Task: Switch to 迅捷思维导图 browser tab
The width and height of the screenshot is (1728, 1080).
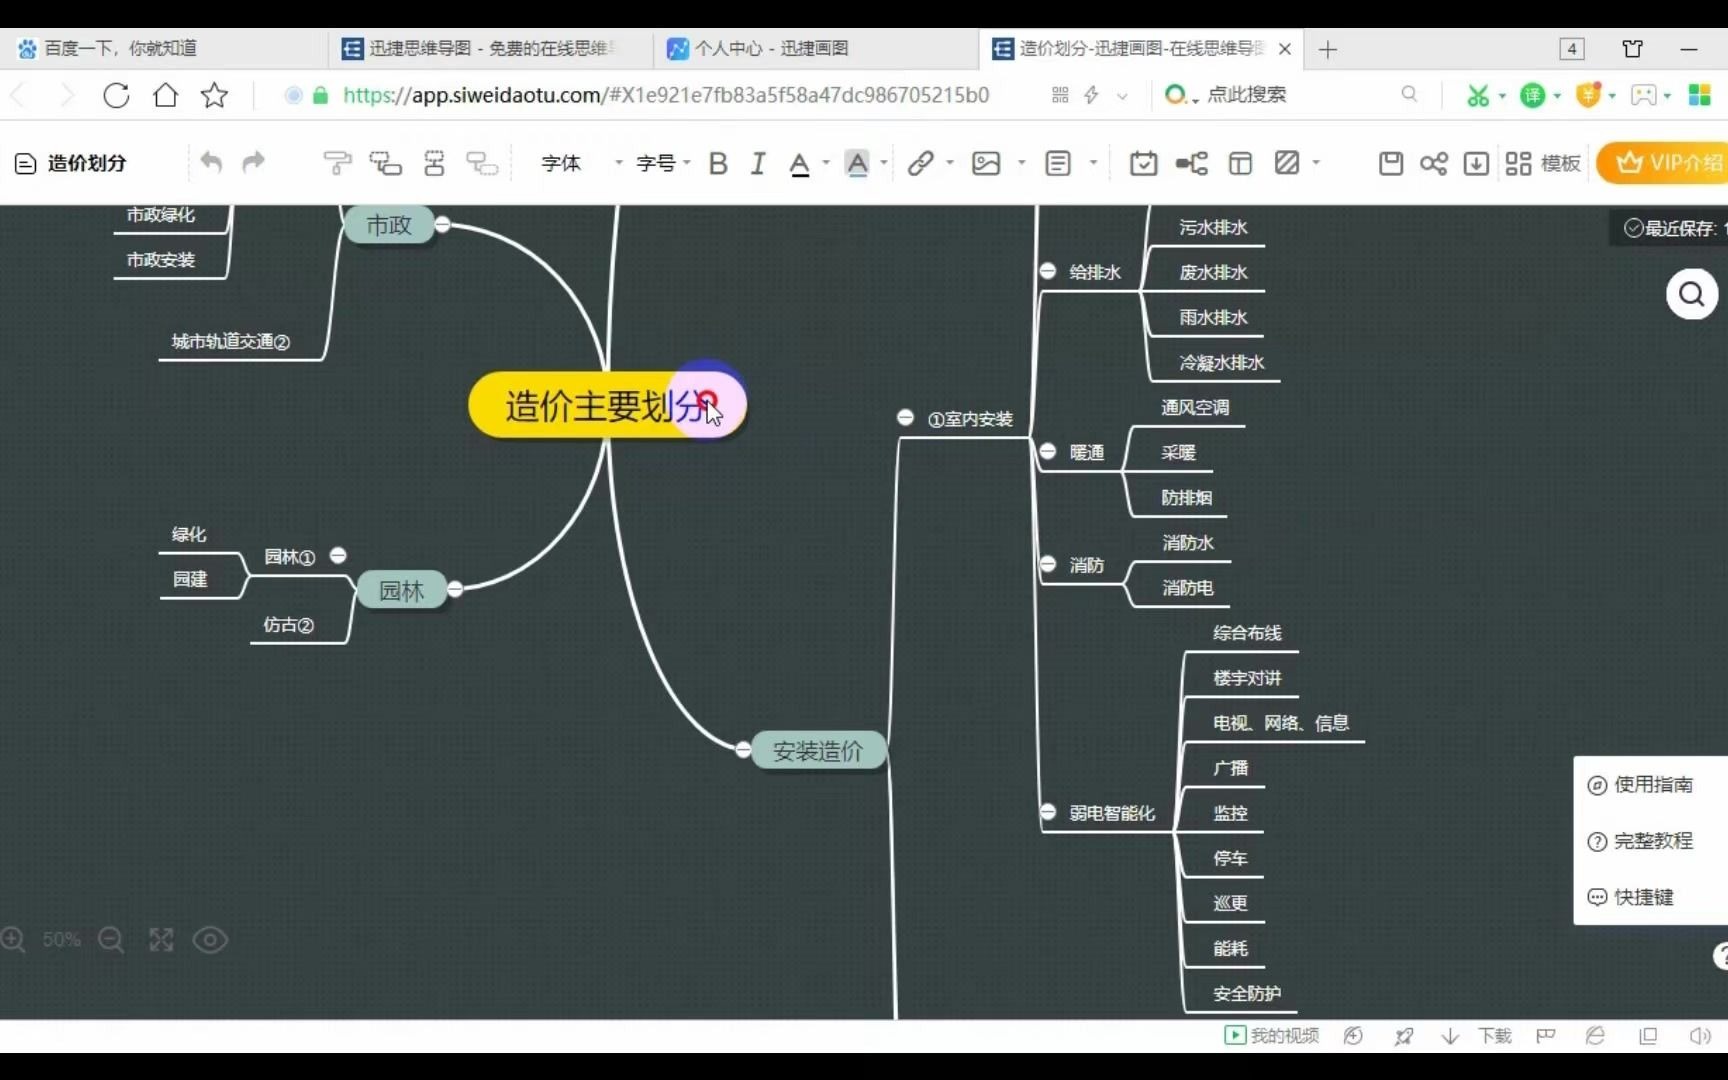Action: click(x=490, y=48)
